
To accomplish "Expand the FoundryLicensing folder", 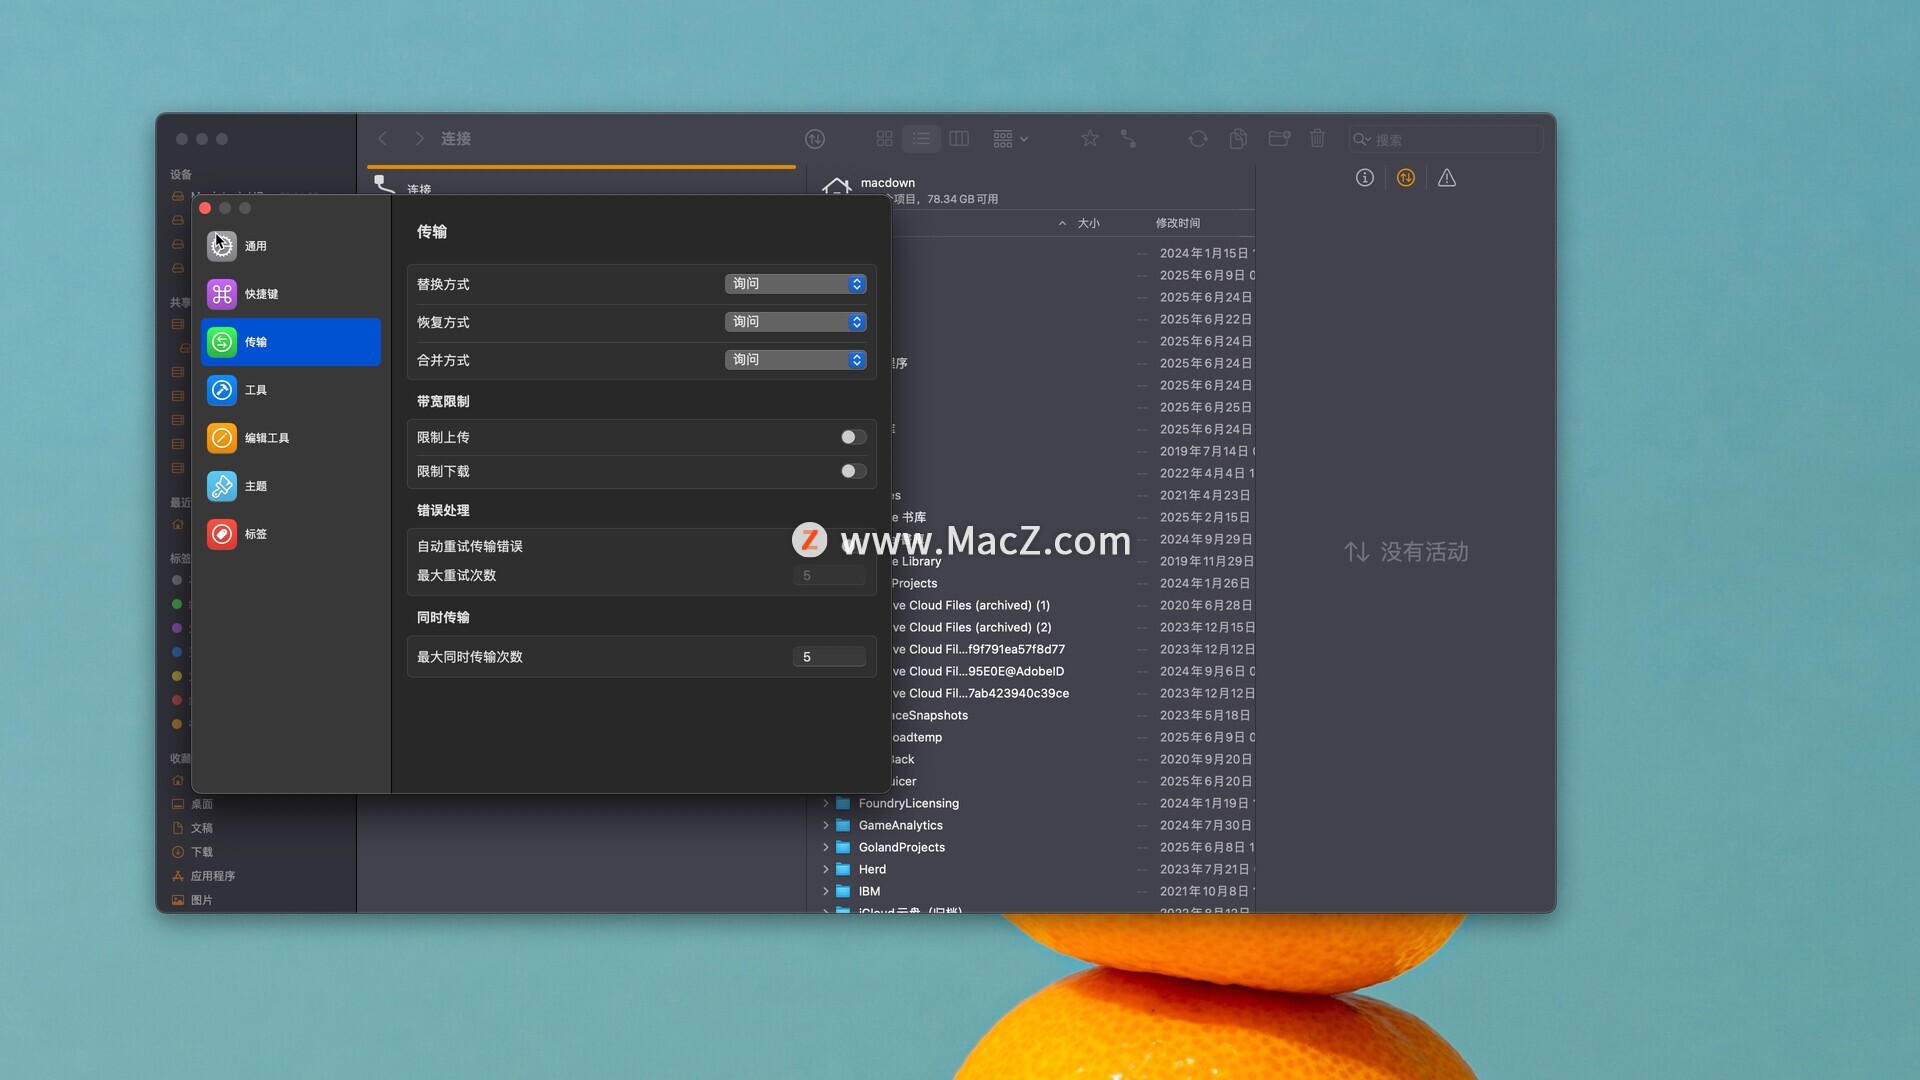I will point(826,803).
